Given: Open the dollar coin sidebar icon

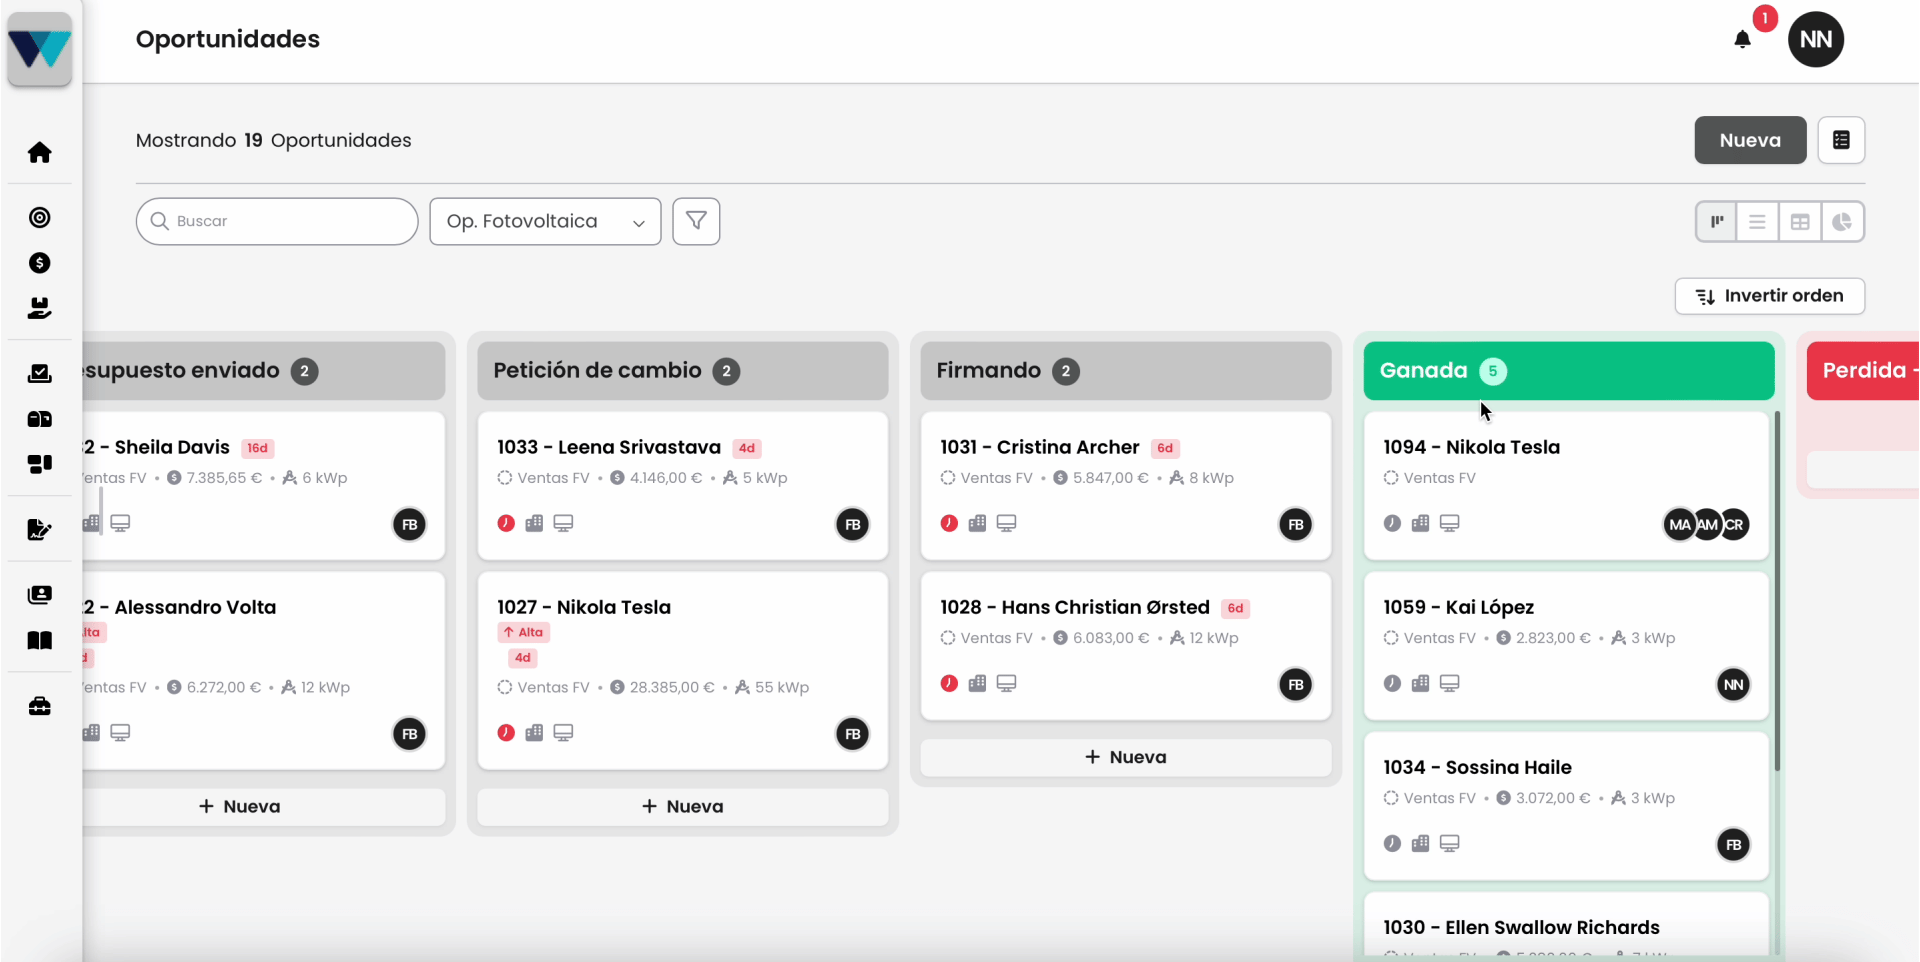Looking at the screenshot, I should point(40,263).
